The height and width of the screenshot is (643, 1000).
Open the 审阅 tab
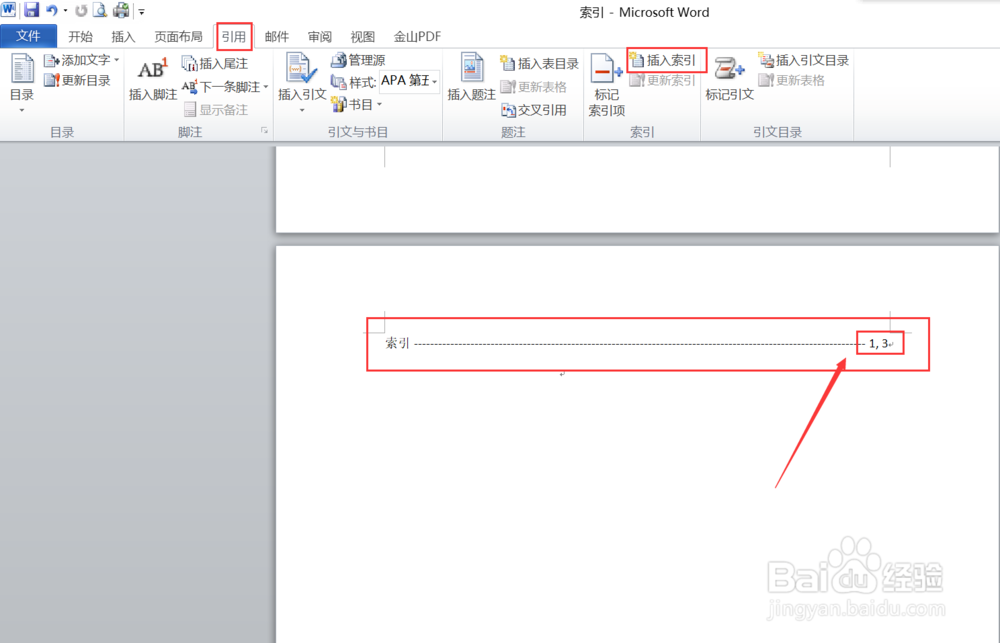(320, 37)
